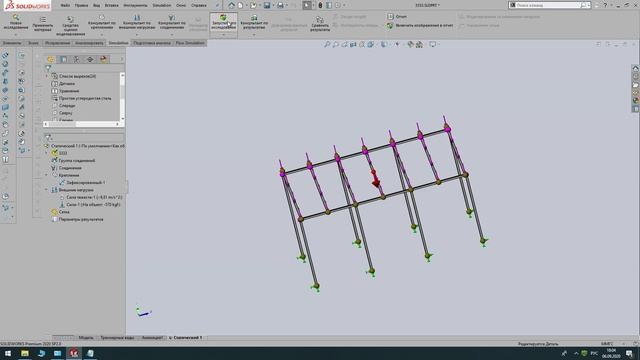640x360 pixels.
Task: Open the Справка menu
Action: click(199, 6)
